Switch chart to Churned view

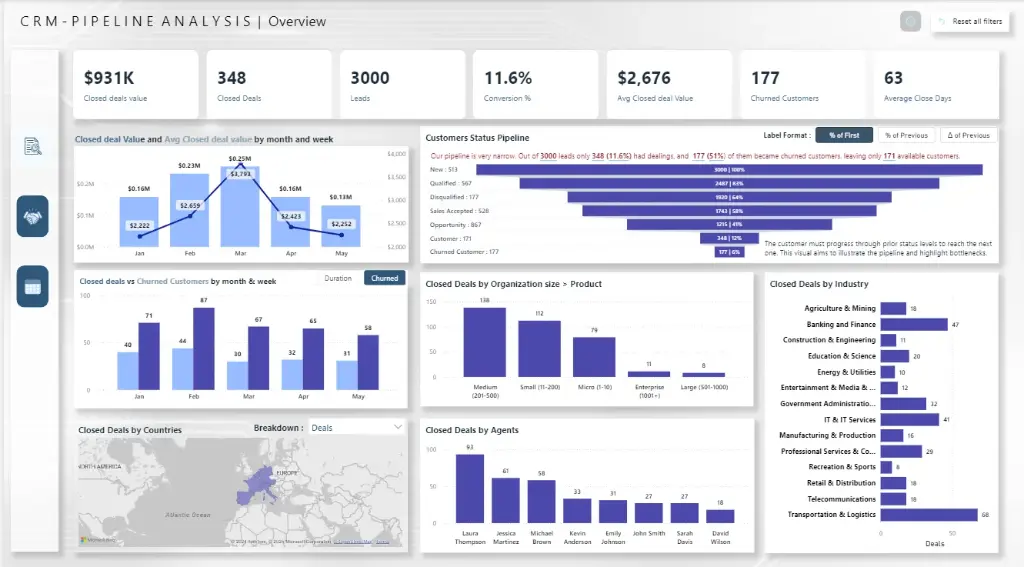pos(385,278)
